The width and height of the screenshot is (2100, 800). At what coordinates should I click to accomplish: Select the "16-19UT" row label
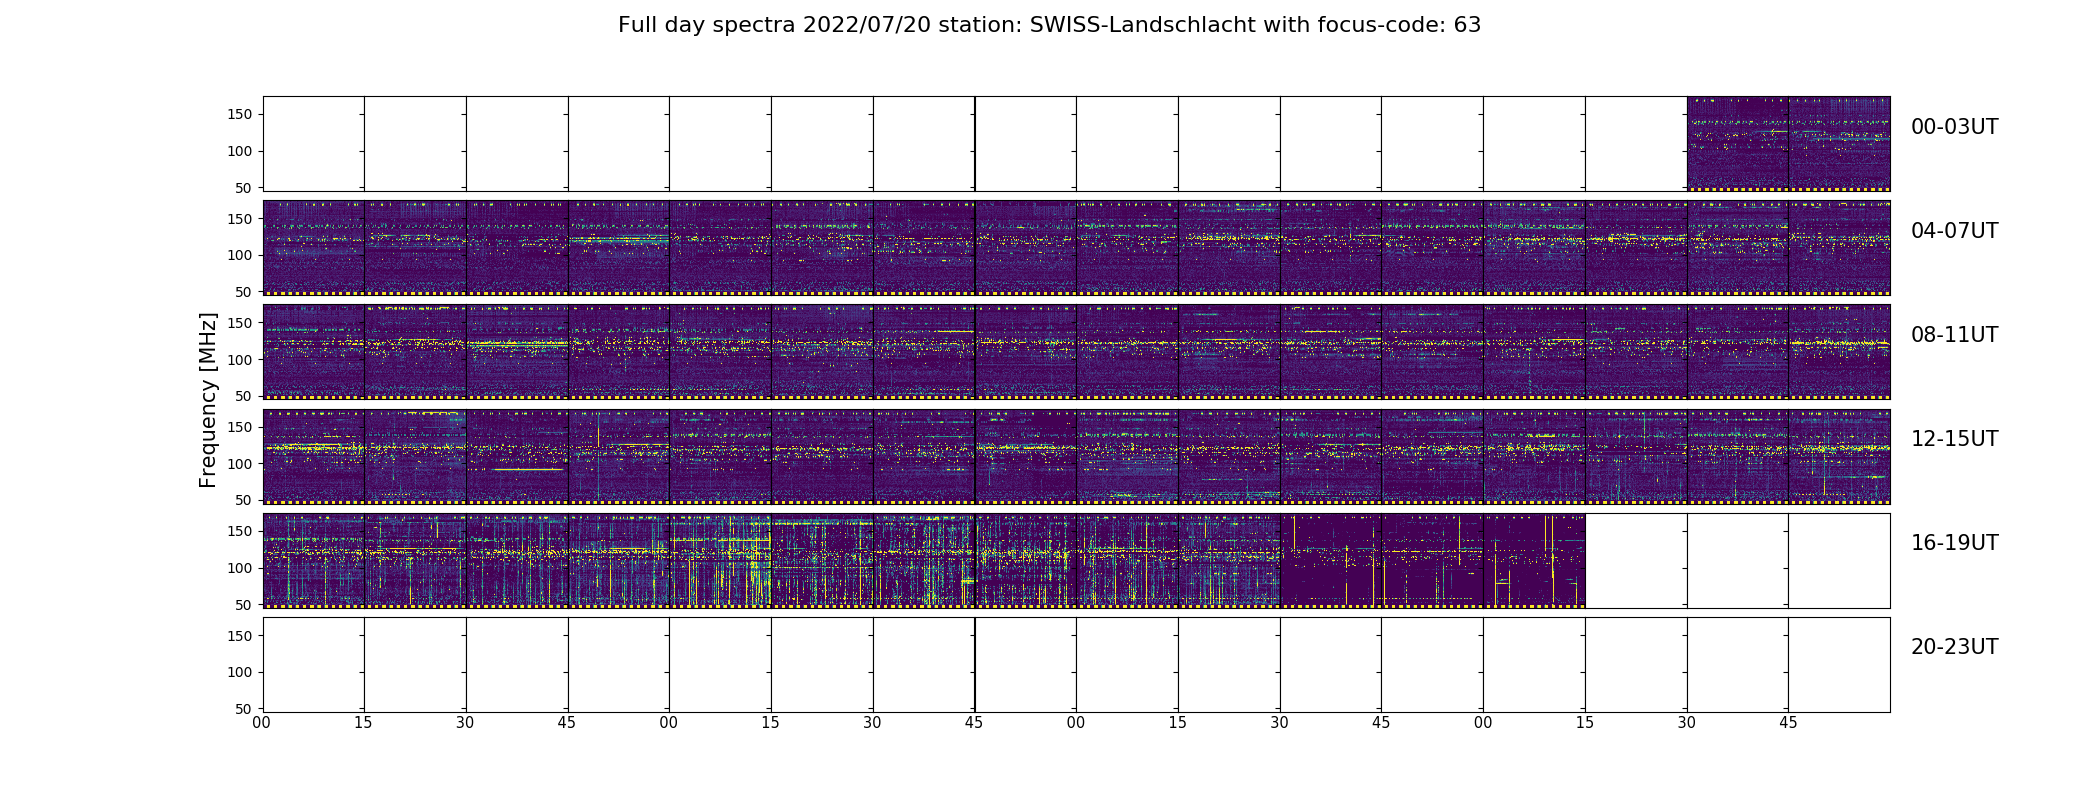click(x=1954, y=543)
